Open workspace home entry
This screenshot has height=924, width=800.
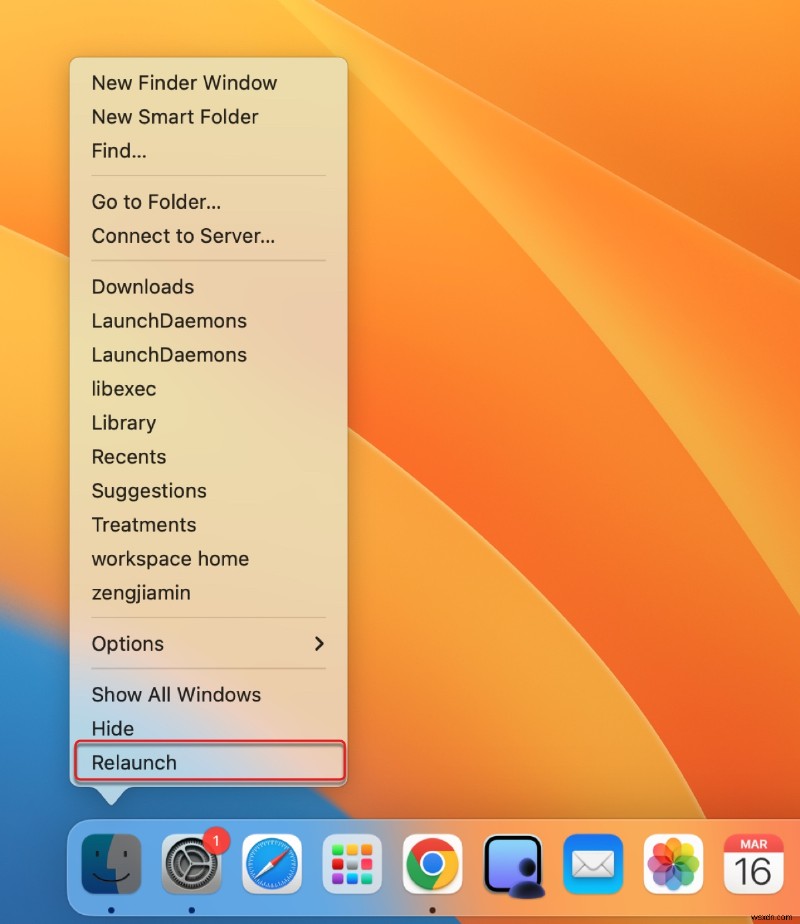209,559
